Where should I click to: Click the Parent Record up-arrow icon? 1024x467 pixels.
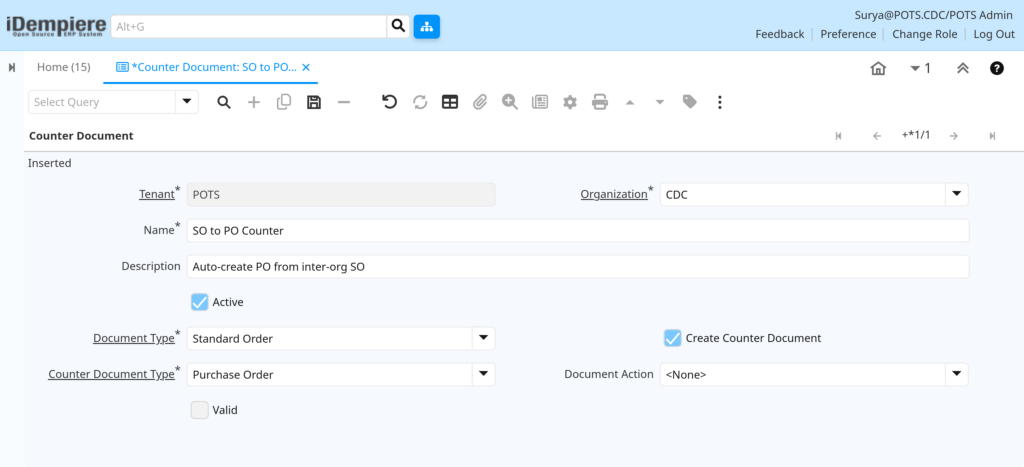tap(630, 103)
